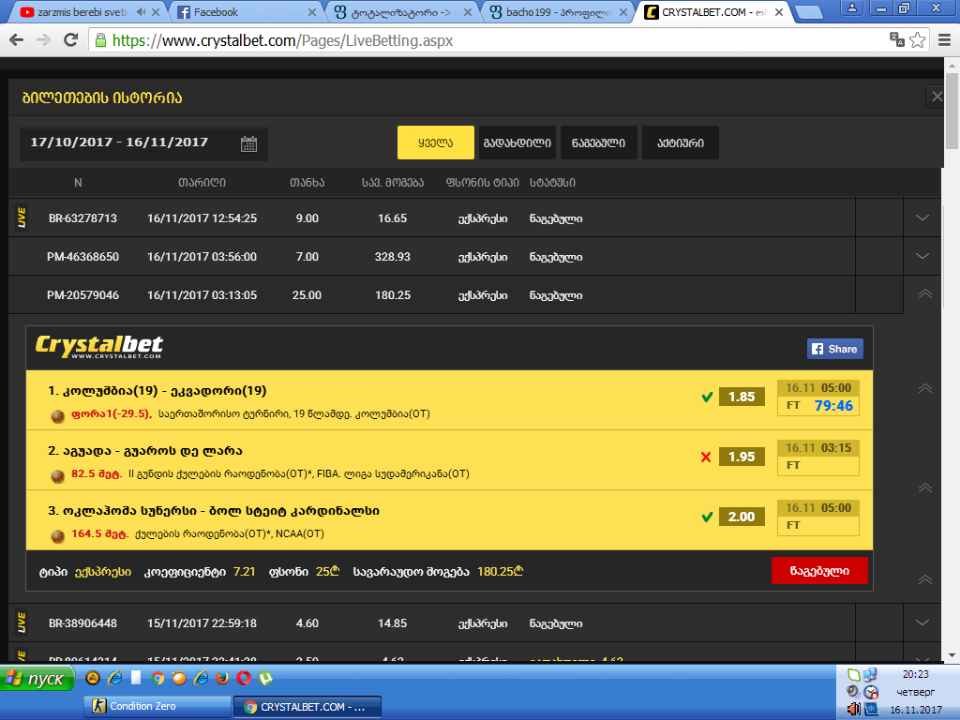This screenshot has width=960, height=720.
Task: Select the გადახდილი filter tab
Action: (517, 143)
